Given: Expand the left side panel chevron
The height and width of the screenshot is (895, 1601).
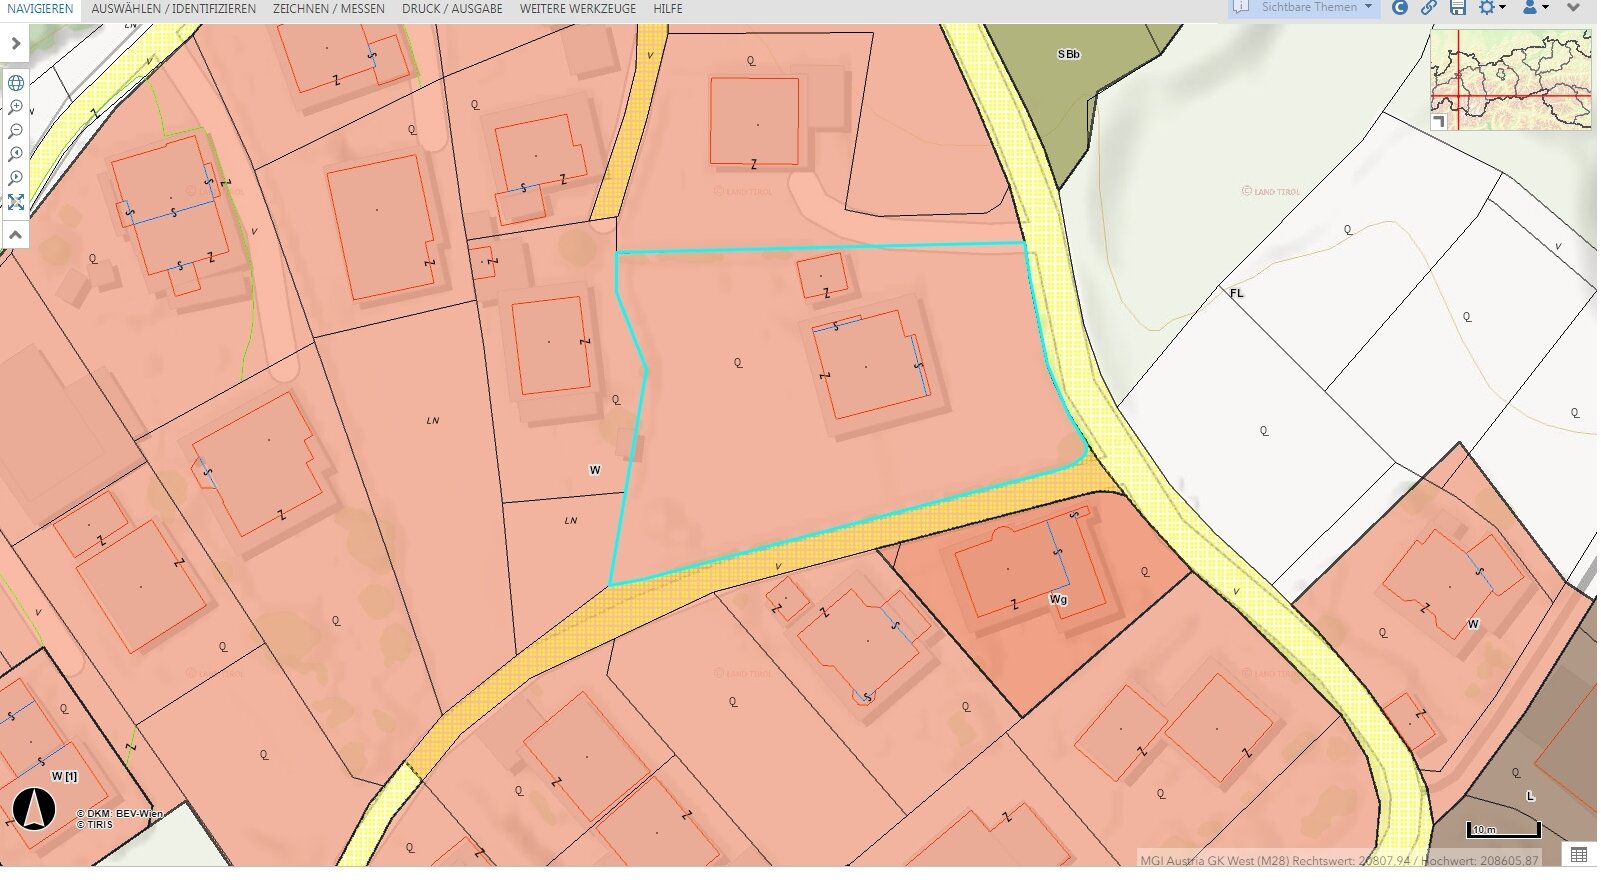Looking at the screenshot, I should tap(16, 44).
